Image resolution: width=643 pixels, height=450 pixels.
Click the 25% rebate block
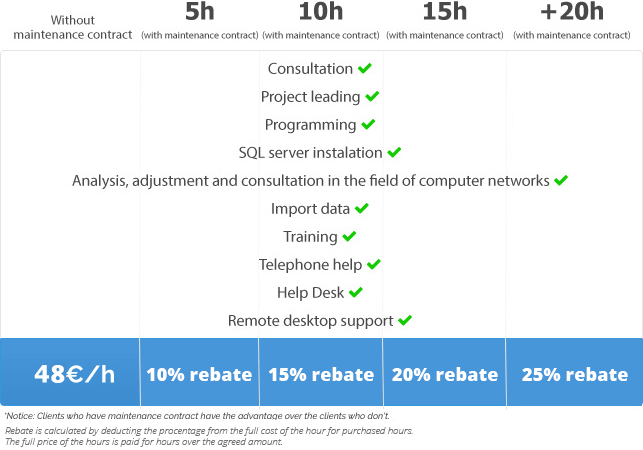575,372
